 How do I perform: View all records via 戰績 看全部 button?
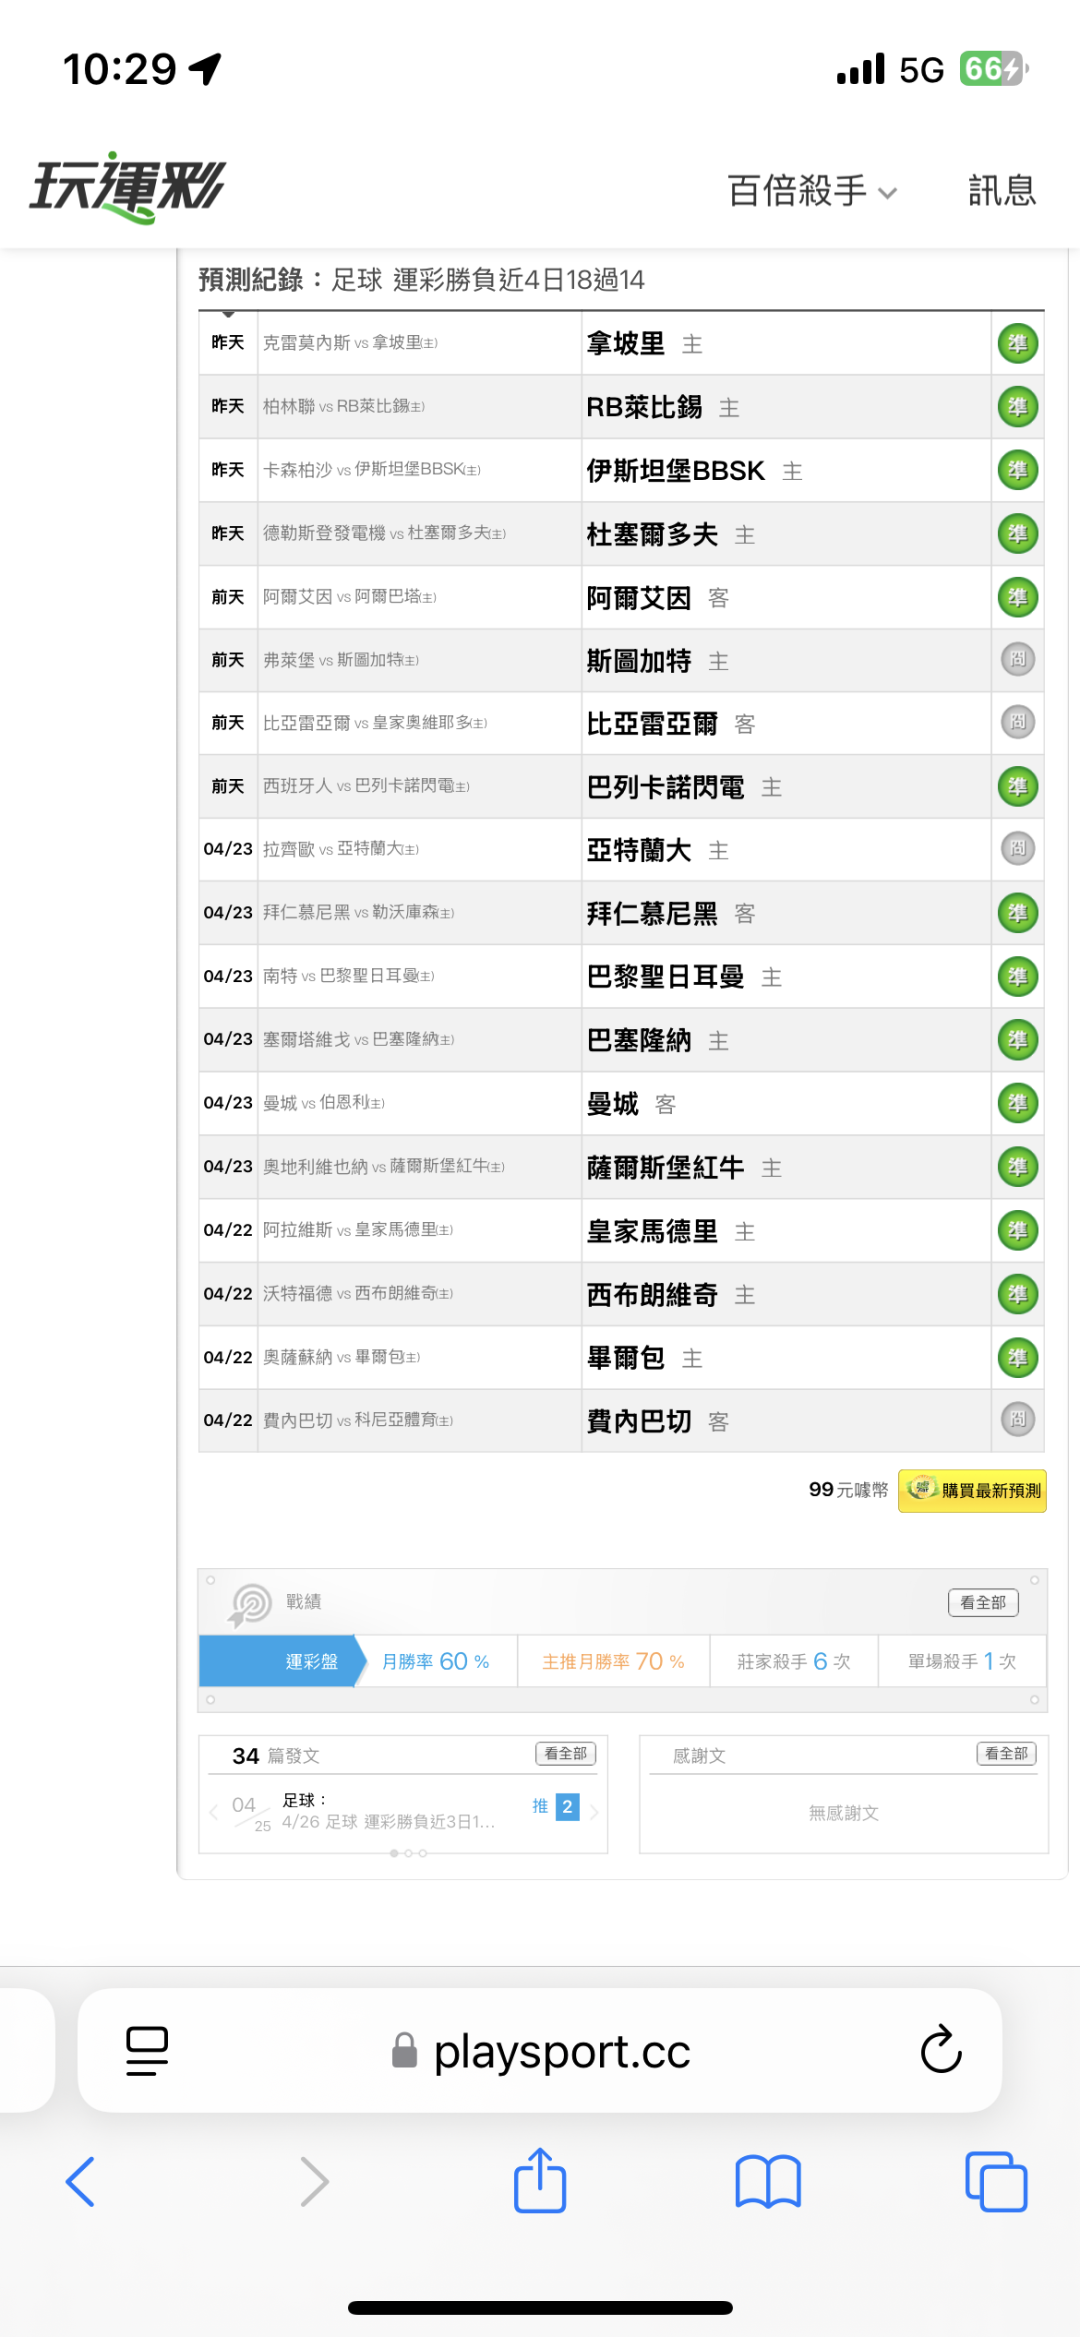pyautogui.click(x=982, y=1602)
